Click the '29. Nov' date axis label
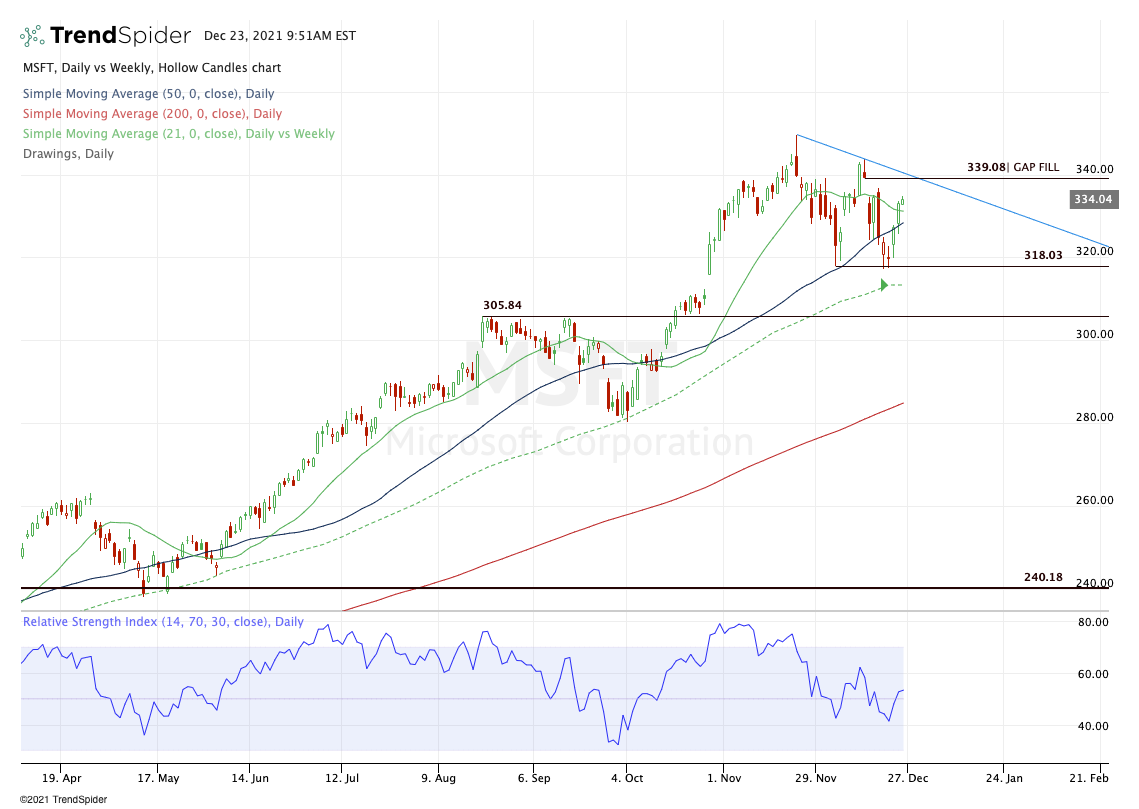The width and height of the screenshot is (1139, 809). tap(816, 778)
